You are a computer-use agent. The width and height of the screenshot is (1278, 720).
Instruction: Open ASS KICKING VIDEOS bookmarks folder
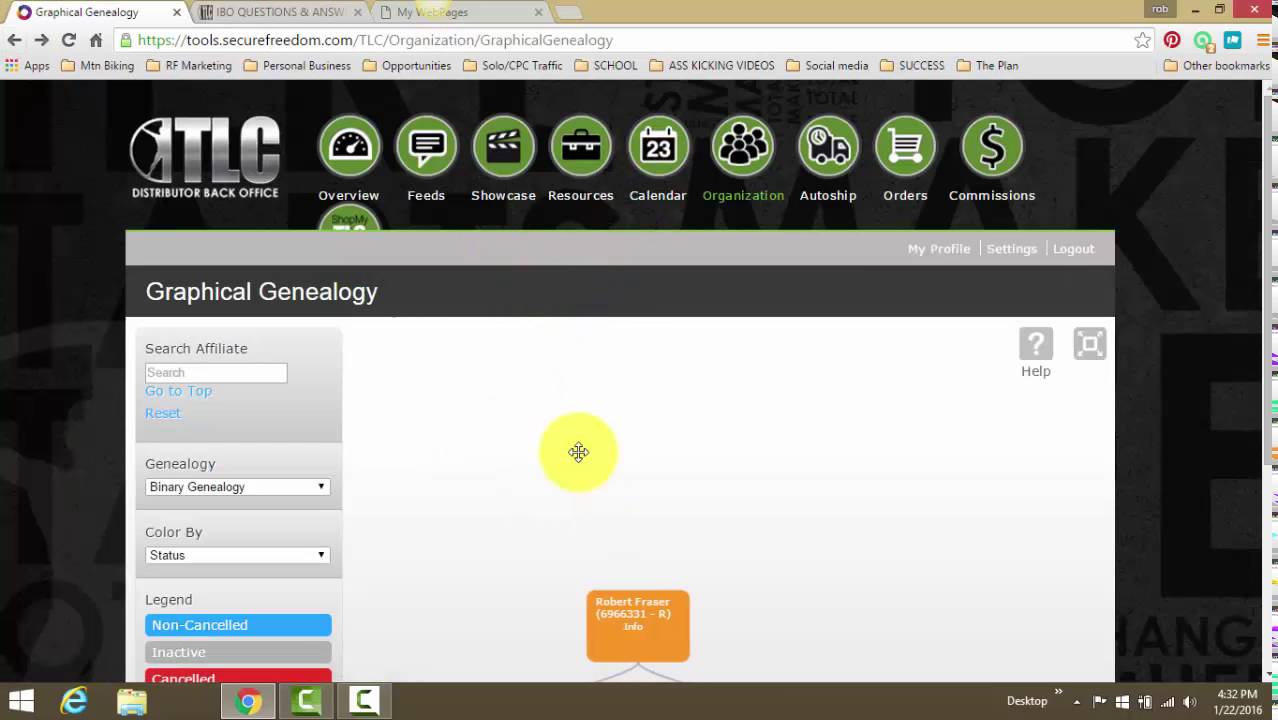712,66
